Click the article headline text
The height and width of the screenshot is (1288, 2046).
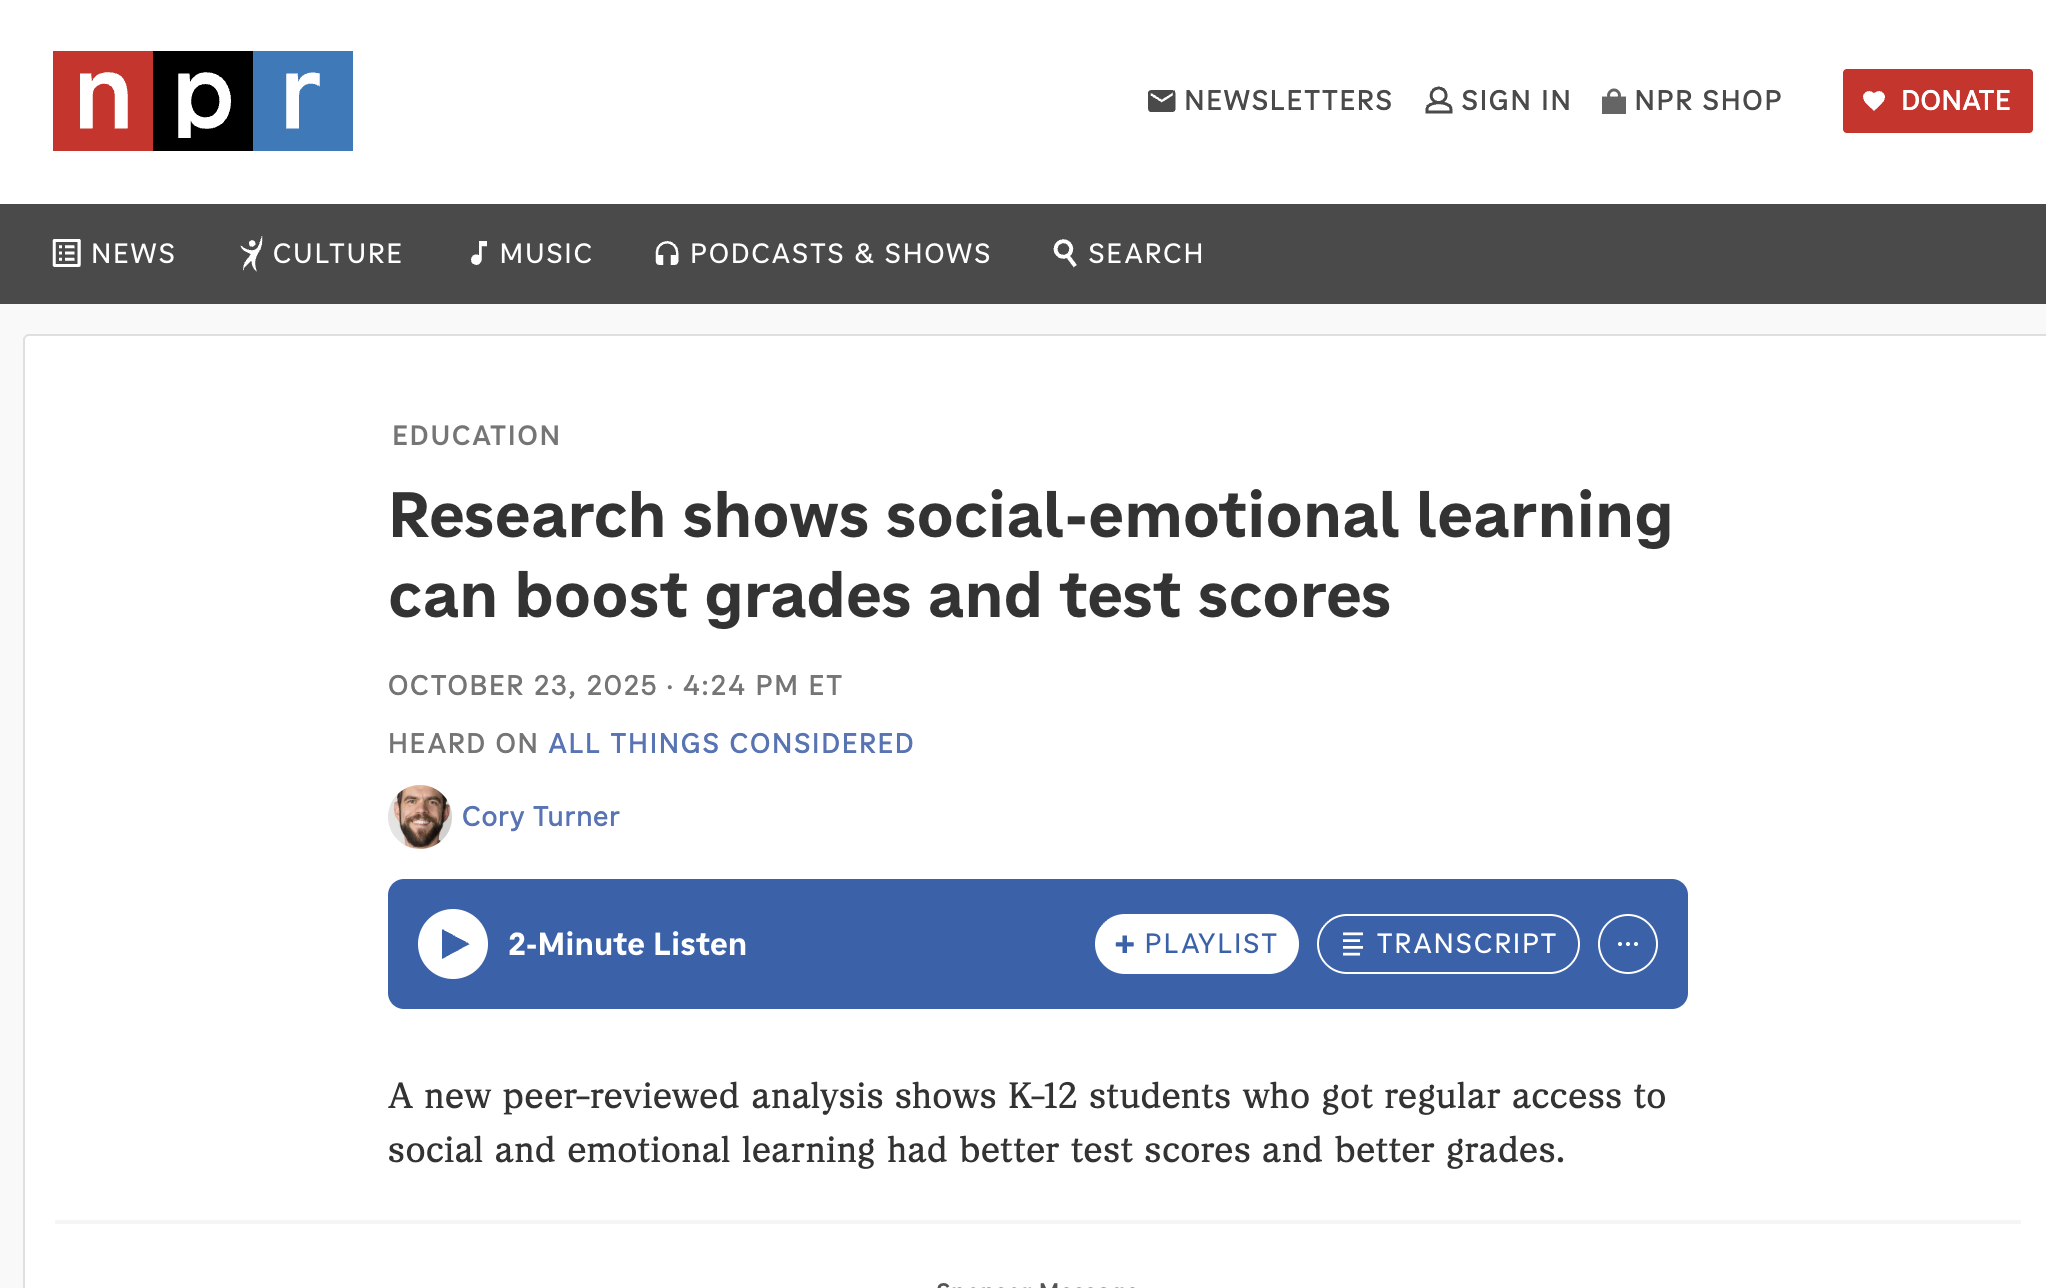point(1029,556)
